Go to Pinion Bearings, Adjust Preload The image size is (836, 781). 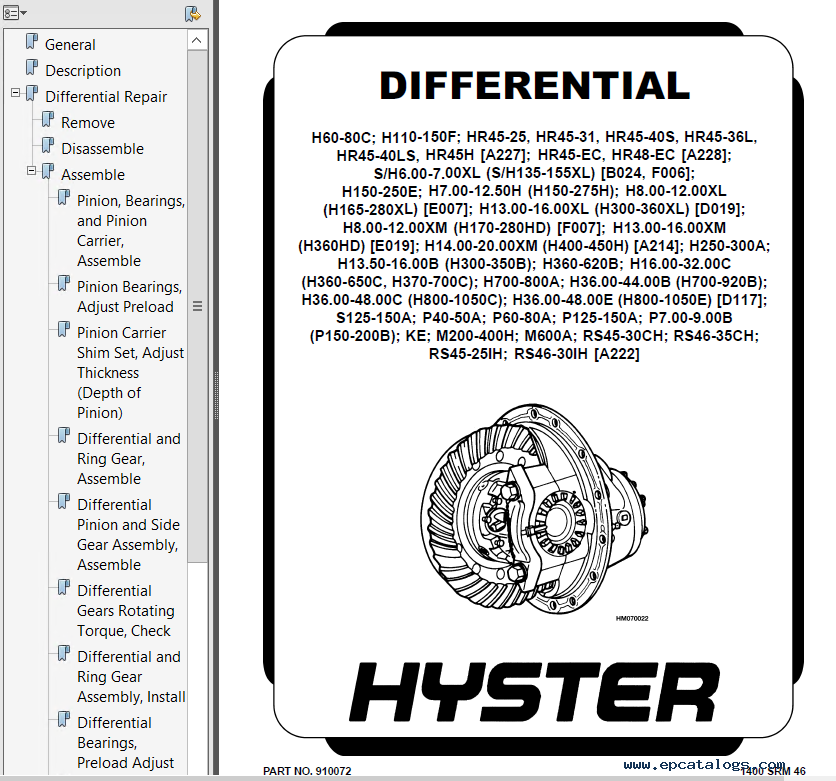130,297
